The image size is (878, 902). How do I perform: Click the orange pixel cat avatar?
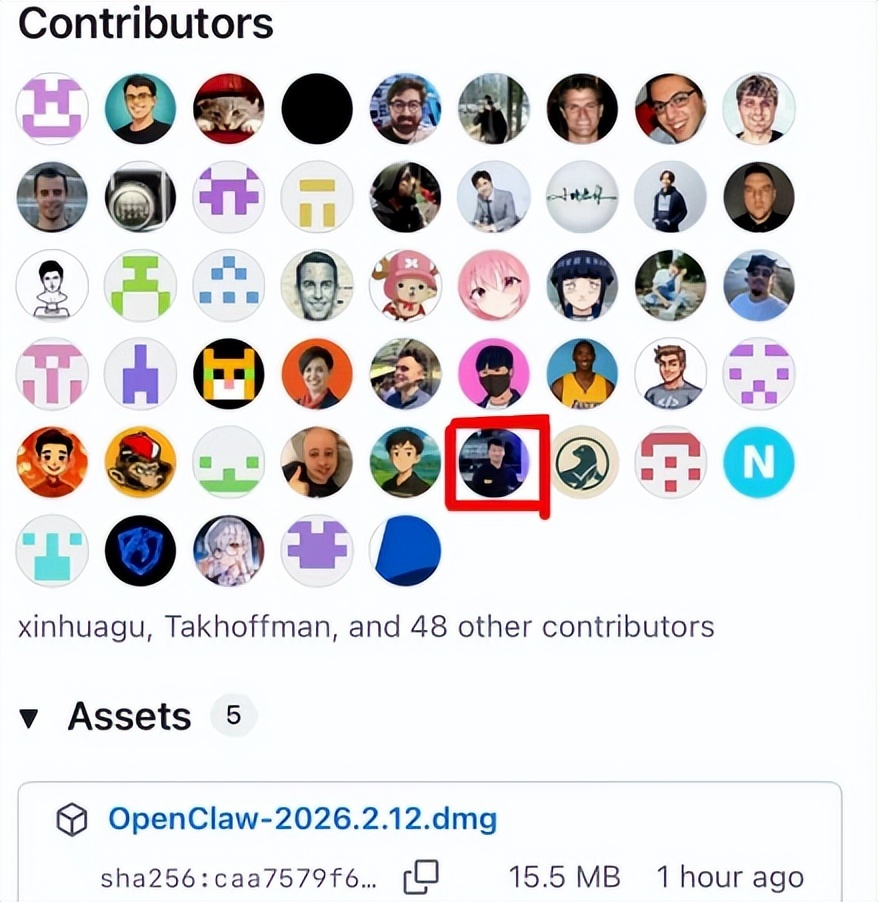229,374
